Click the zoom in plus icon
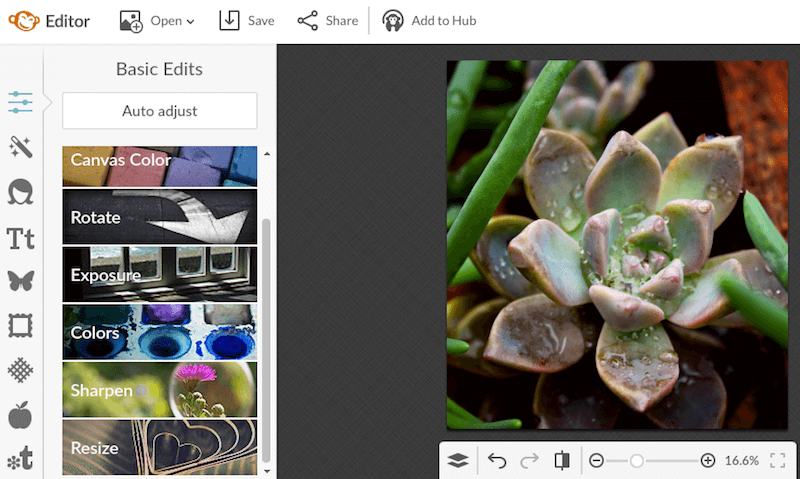 (708, 461)
